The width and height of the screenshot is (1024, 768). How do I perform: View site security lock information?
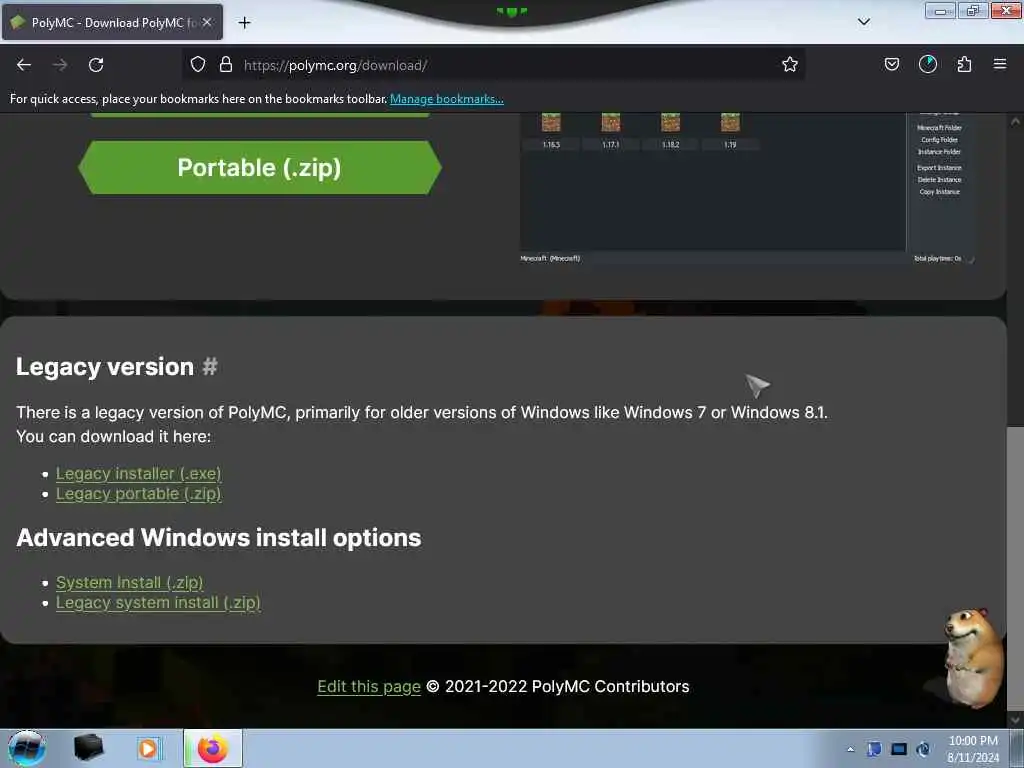tap(226, 65)
